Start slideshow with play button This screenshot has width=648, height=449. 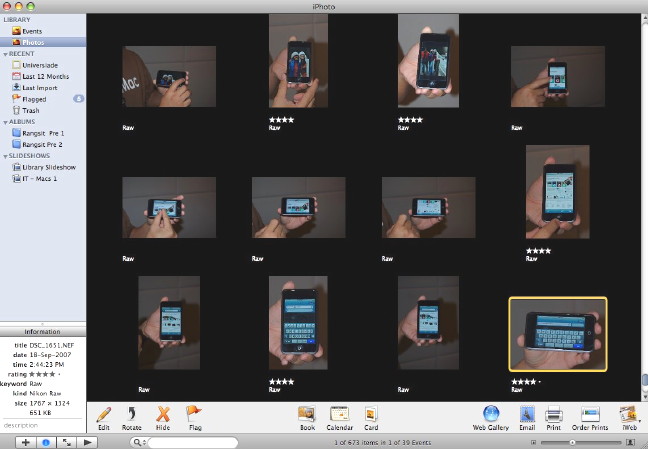coord(87,442)
